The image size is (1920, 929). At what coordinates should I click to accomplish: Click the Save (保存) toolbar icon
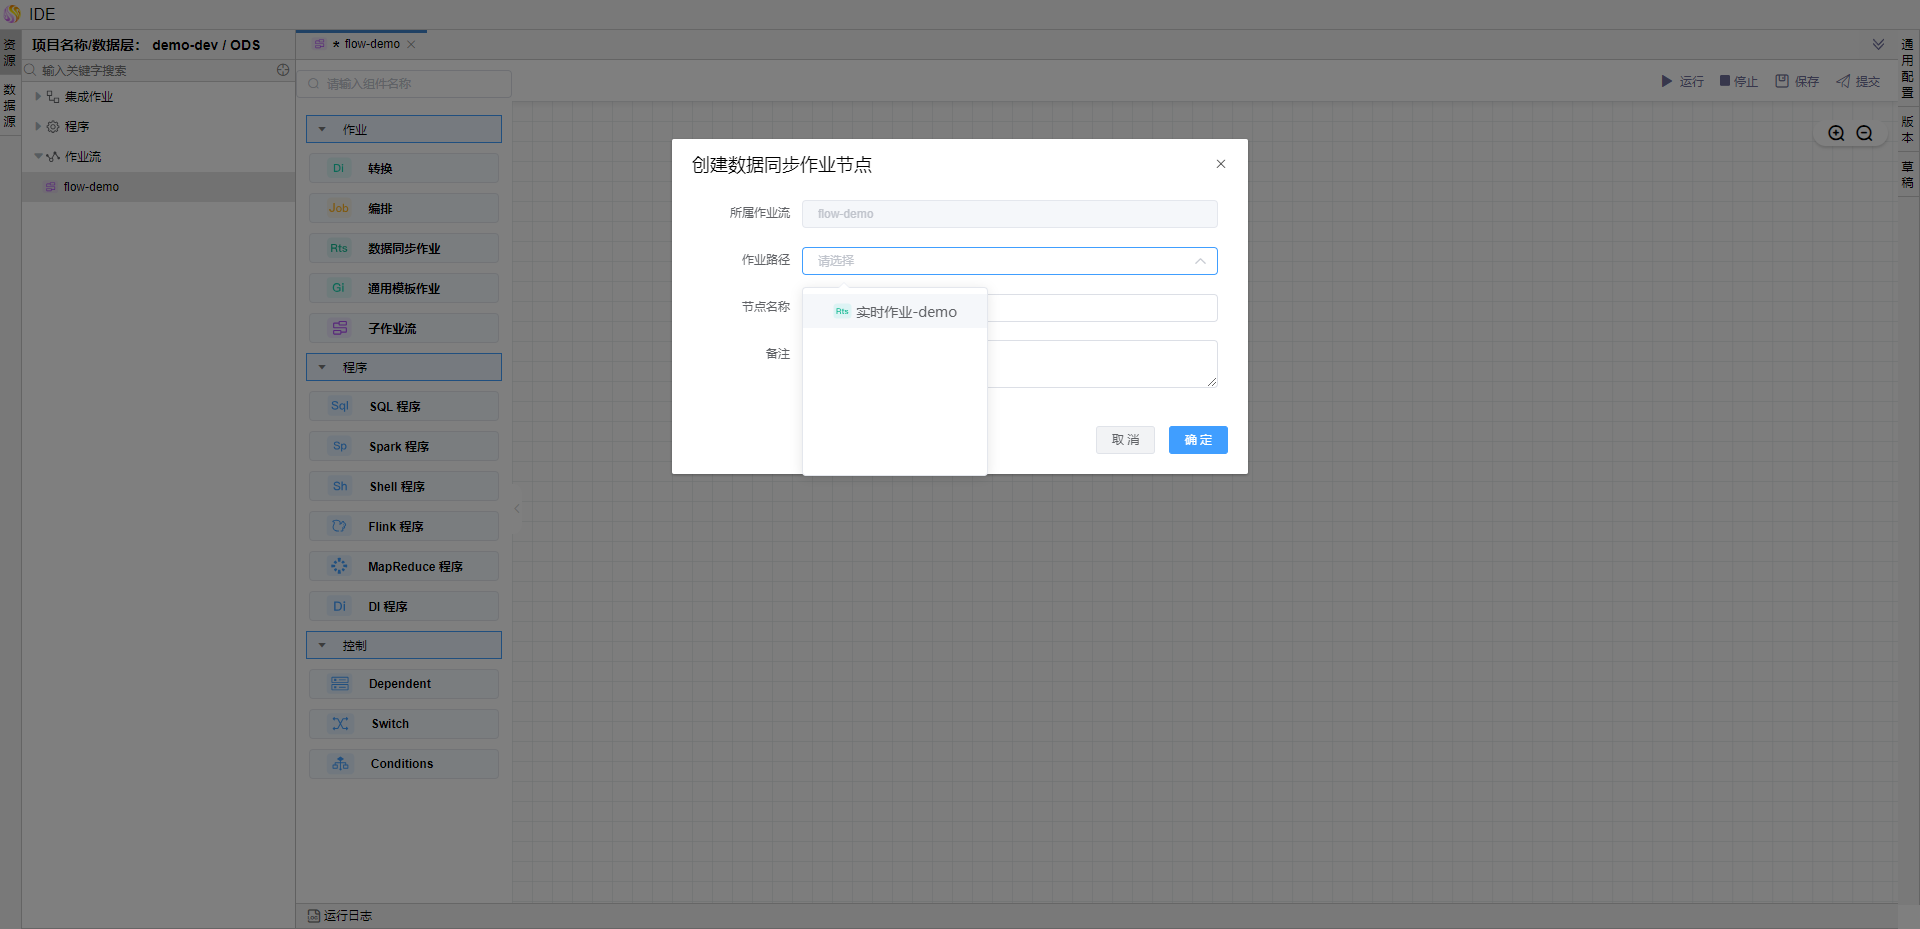coord(1782,81)
